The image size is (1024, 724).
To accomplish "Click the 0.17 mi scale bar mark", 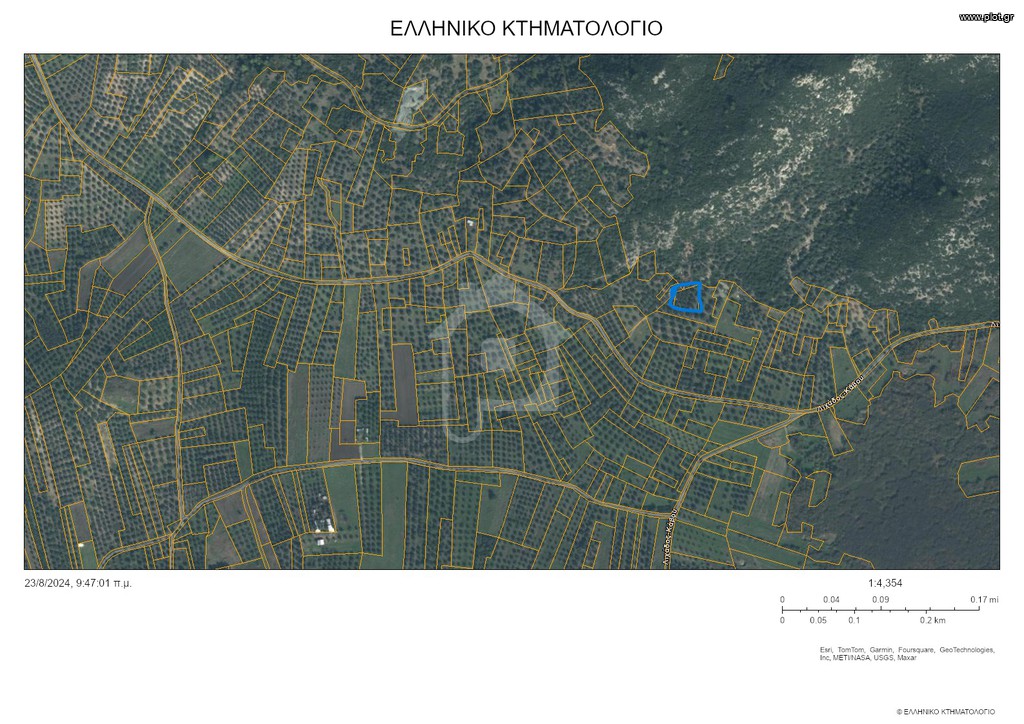I will pyautogui.click(x=984, y=599).
